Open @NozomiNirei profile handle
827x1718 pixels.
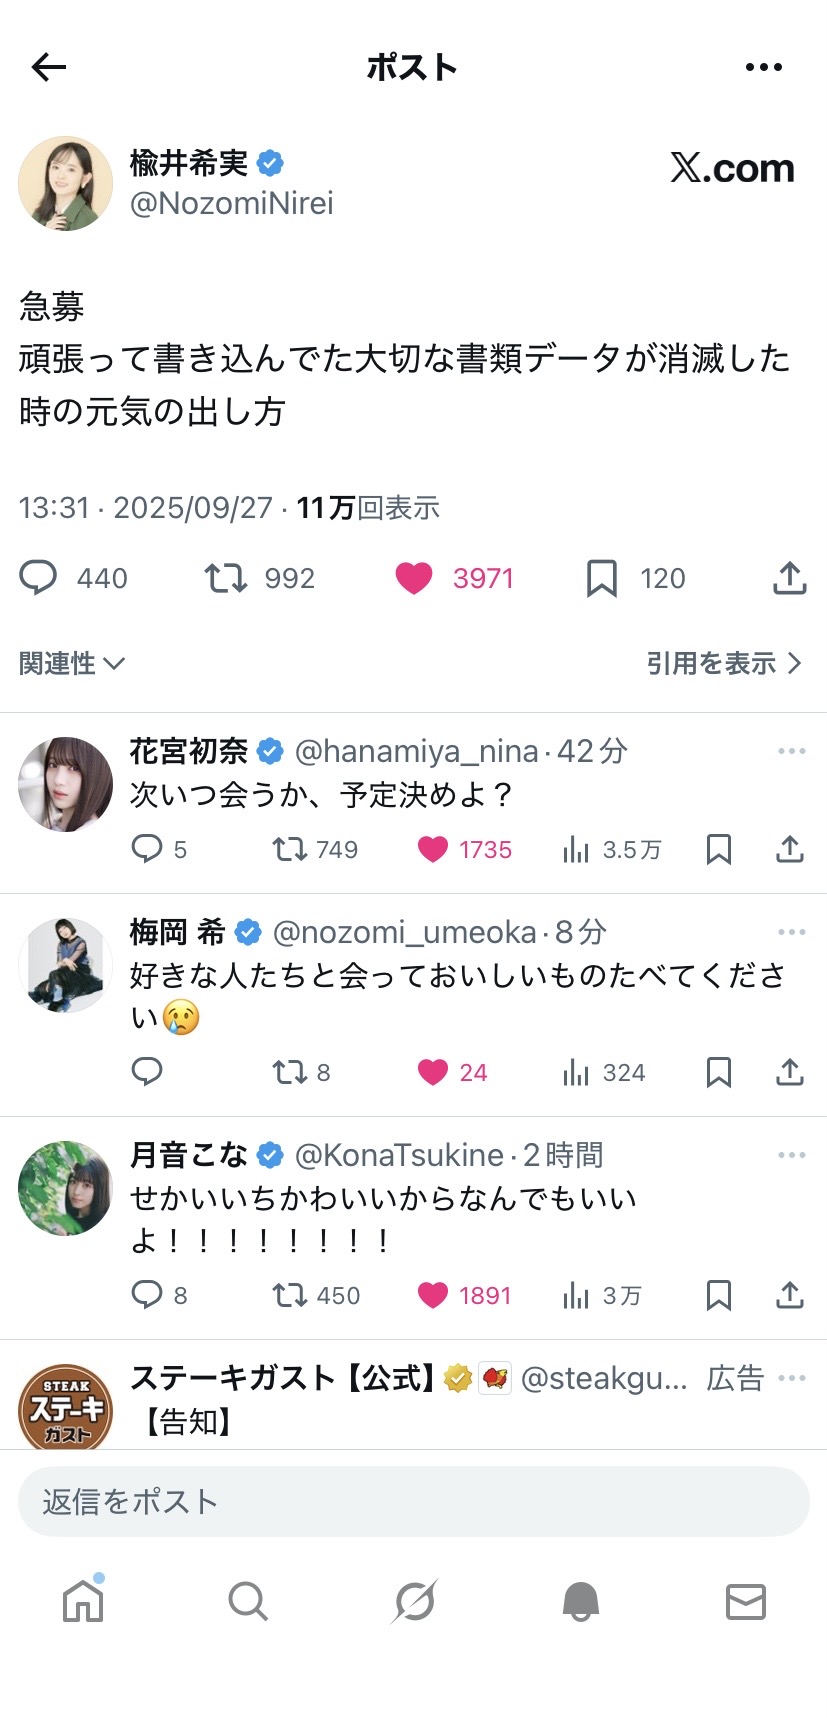click(232, 203)
